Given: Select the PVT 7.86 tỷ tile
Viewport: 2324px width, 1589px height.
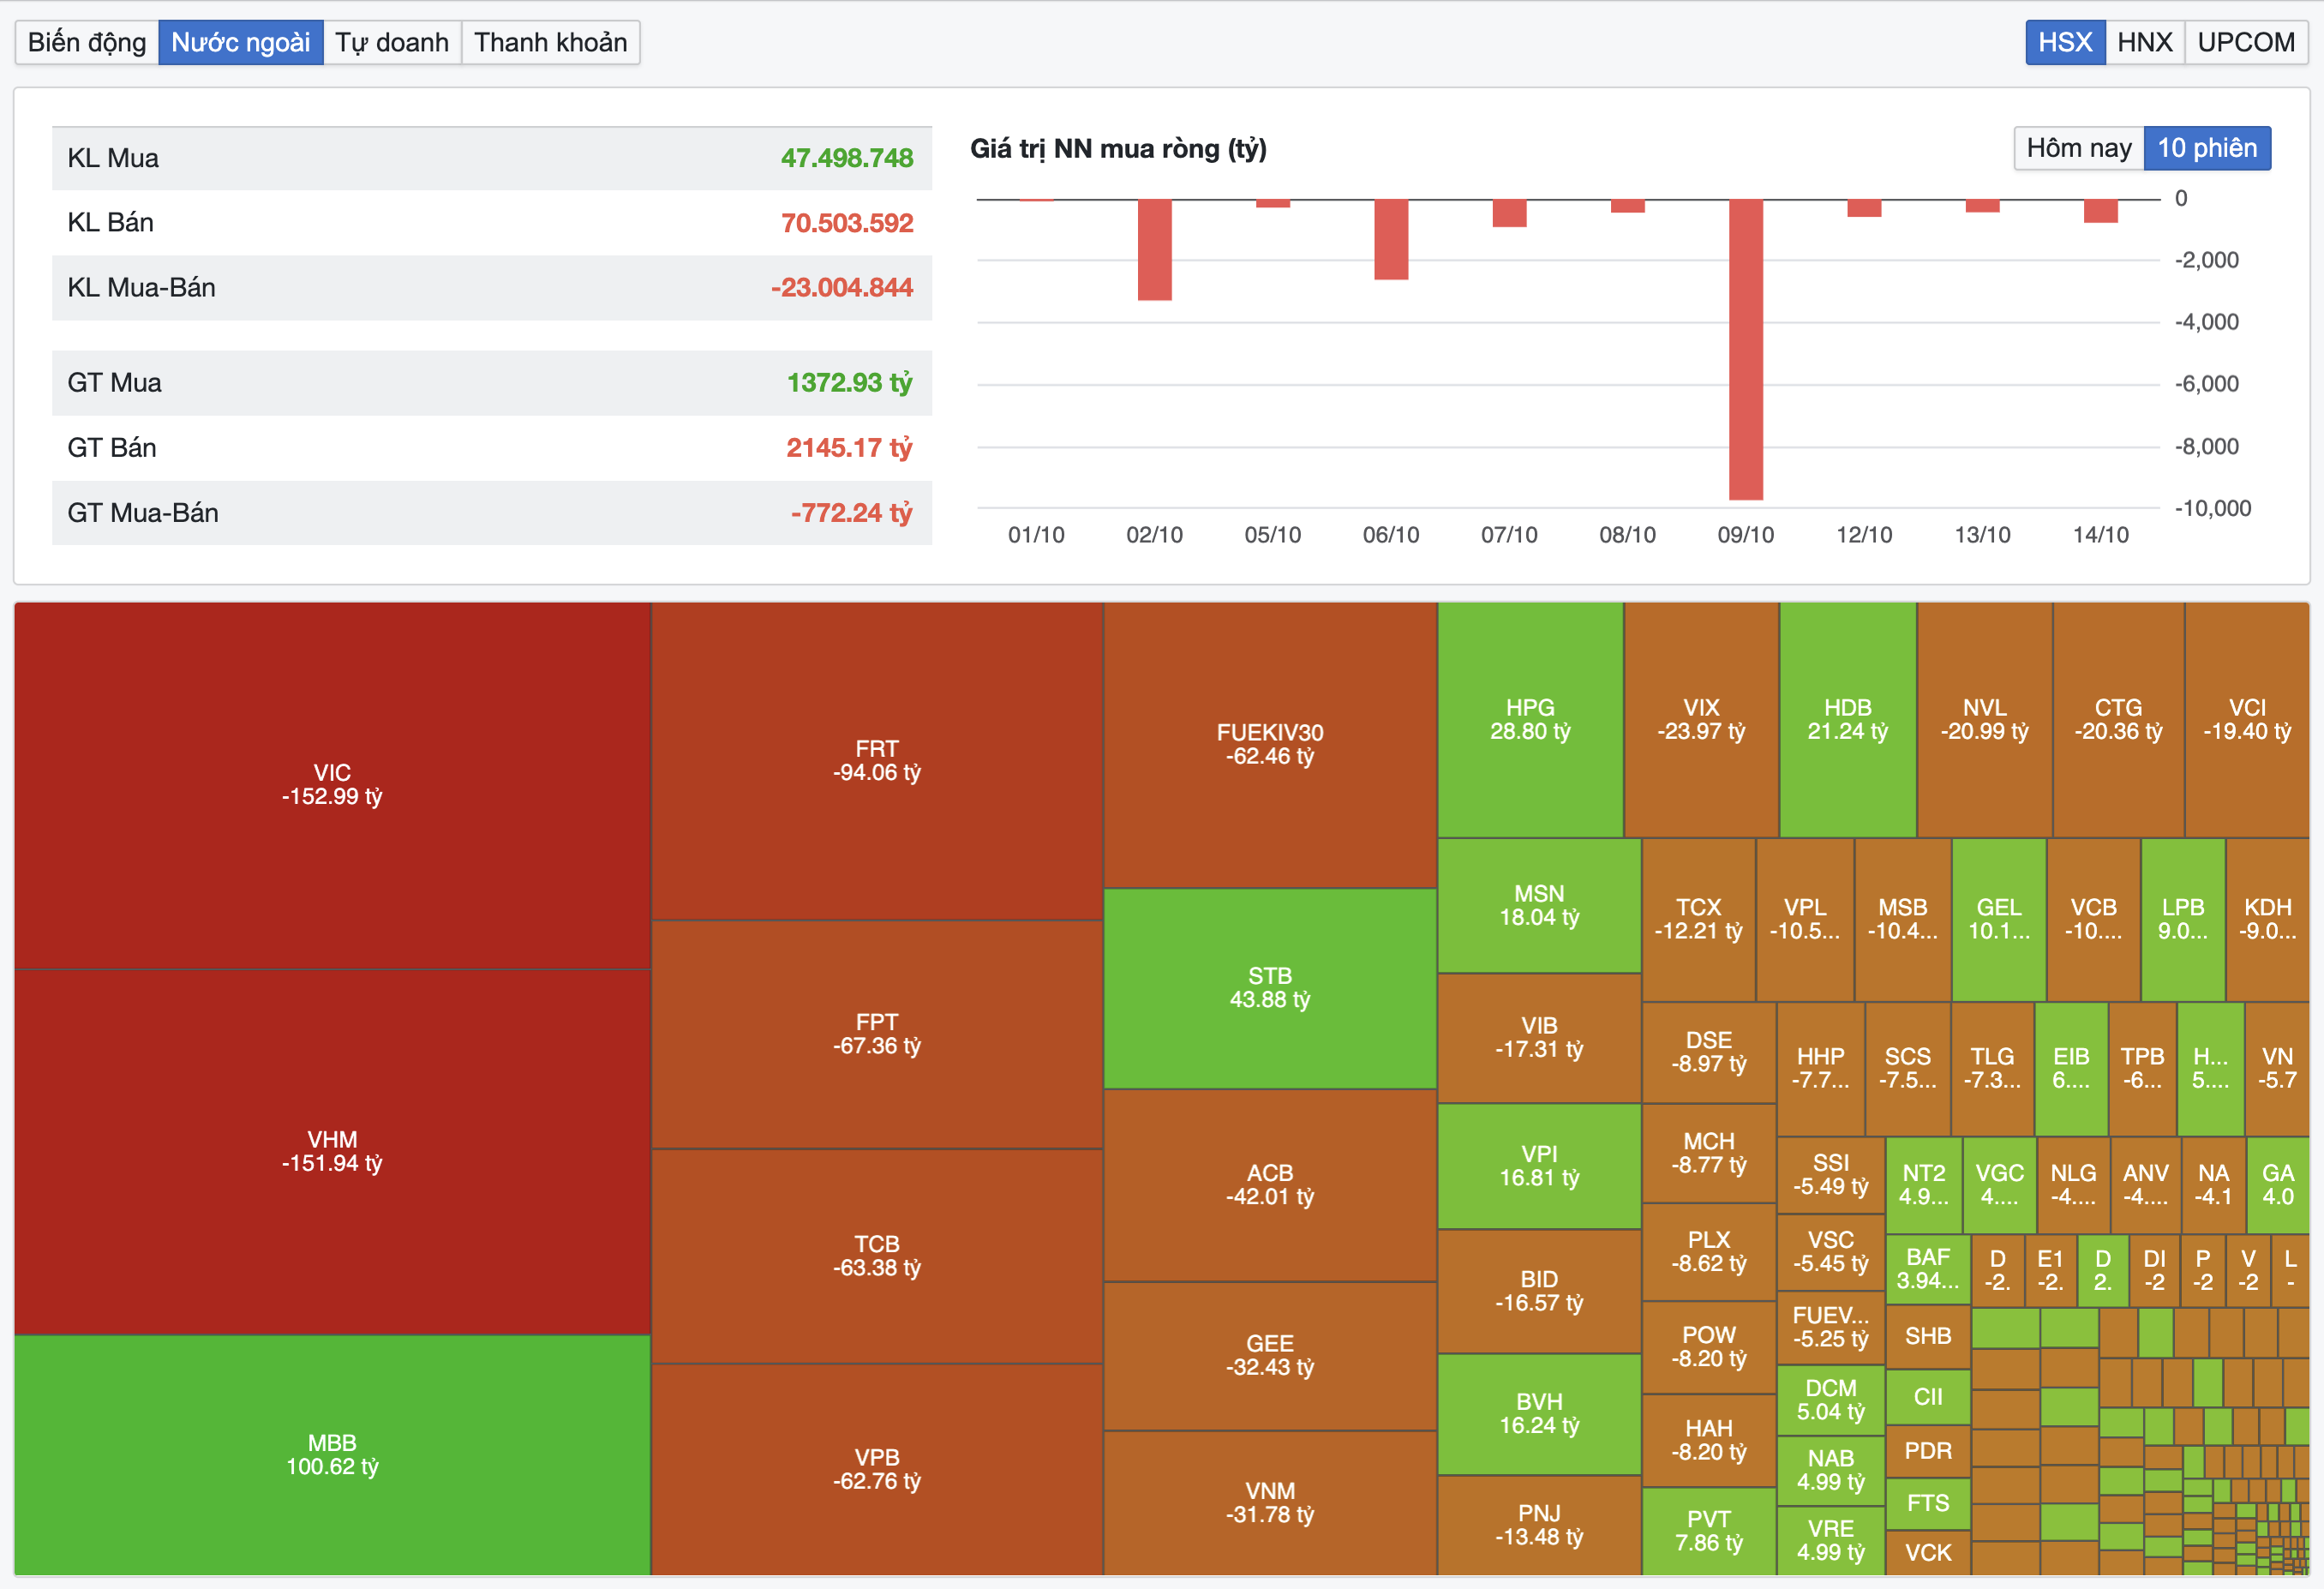Looking at the screenshot, I should (1709, 1531).
